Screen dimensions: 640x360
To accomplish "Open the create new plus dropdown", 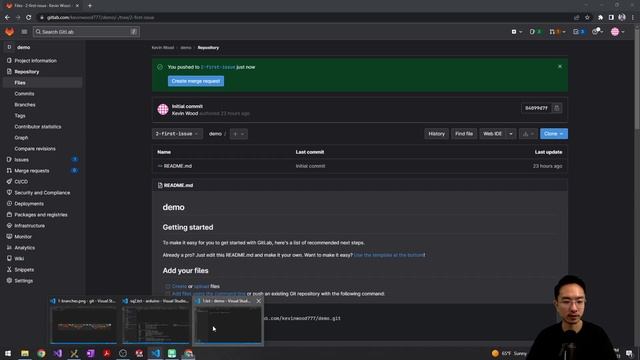I will coord(516,31).
